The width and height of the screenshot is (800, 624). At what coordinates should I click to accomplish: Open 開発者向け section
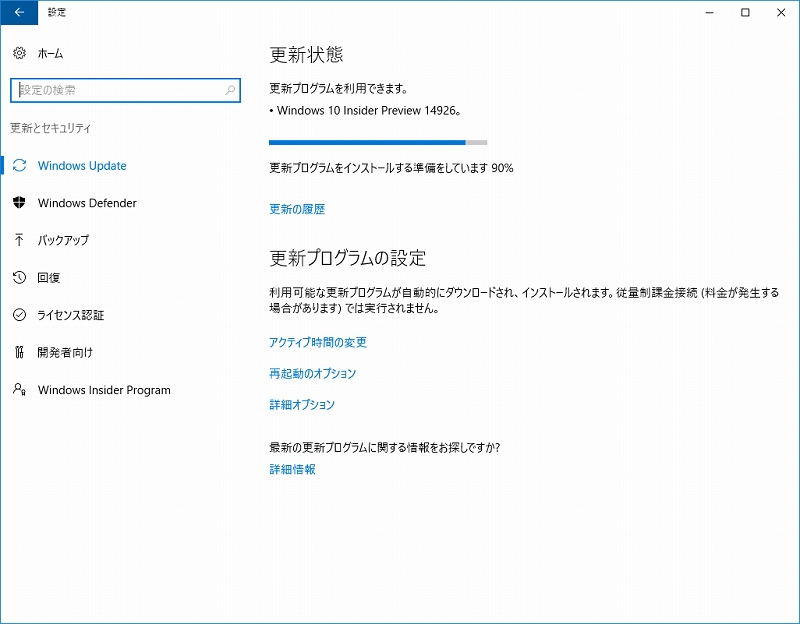tap(65, 353)
